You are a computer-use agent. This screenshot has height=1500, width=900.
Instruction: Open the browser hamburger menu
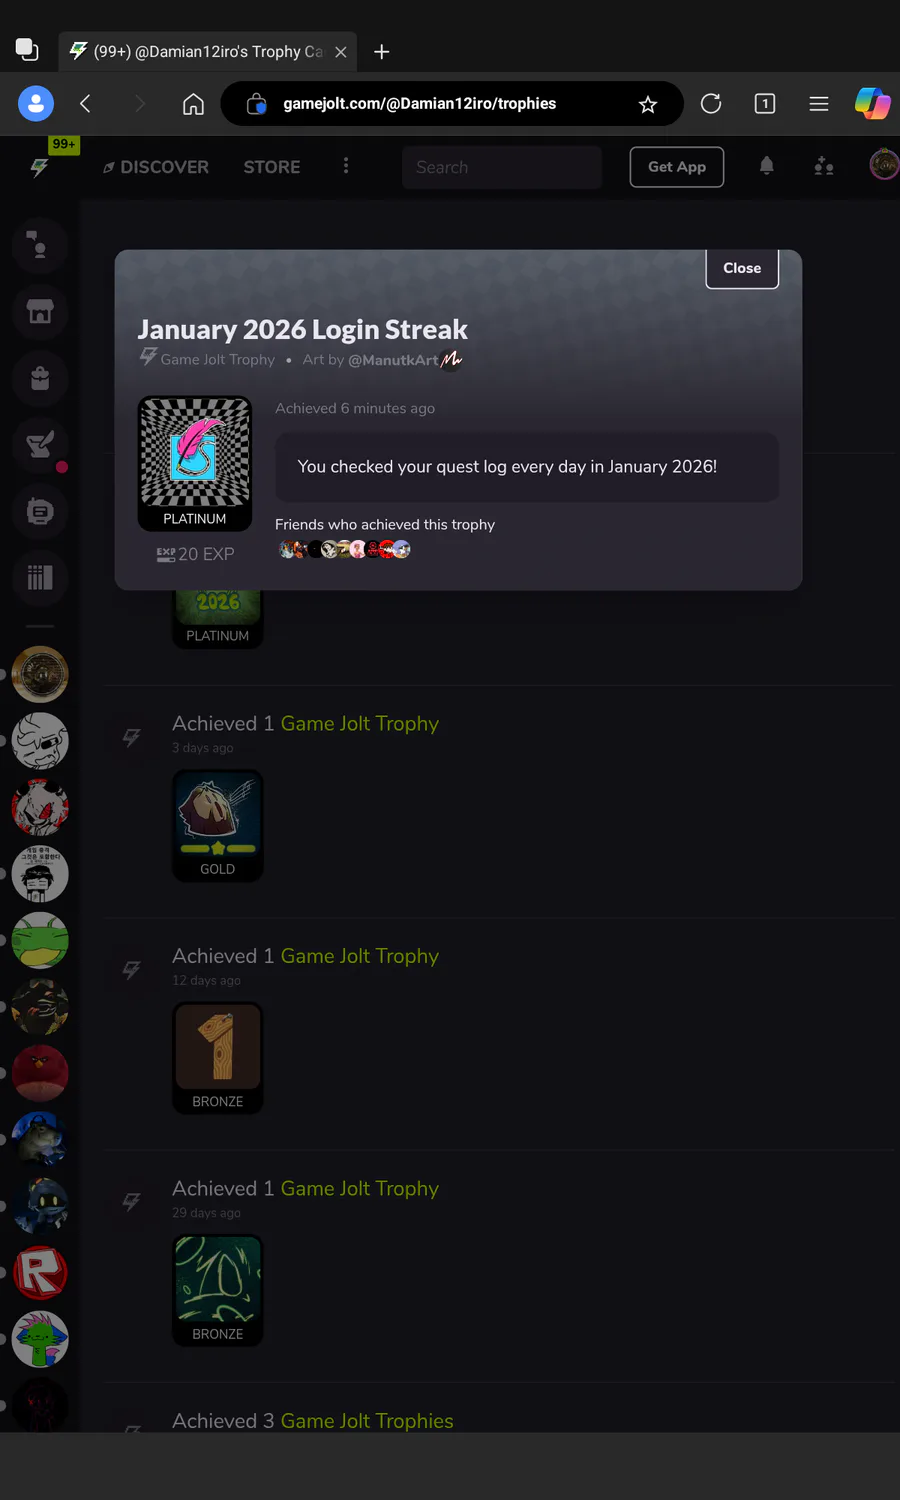pyautogui.click(x=819, y=104)
